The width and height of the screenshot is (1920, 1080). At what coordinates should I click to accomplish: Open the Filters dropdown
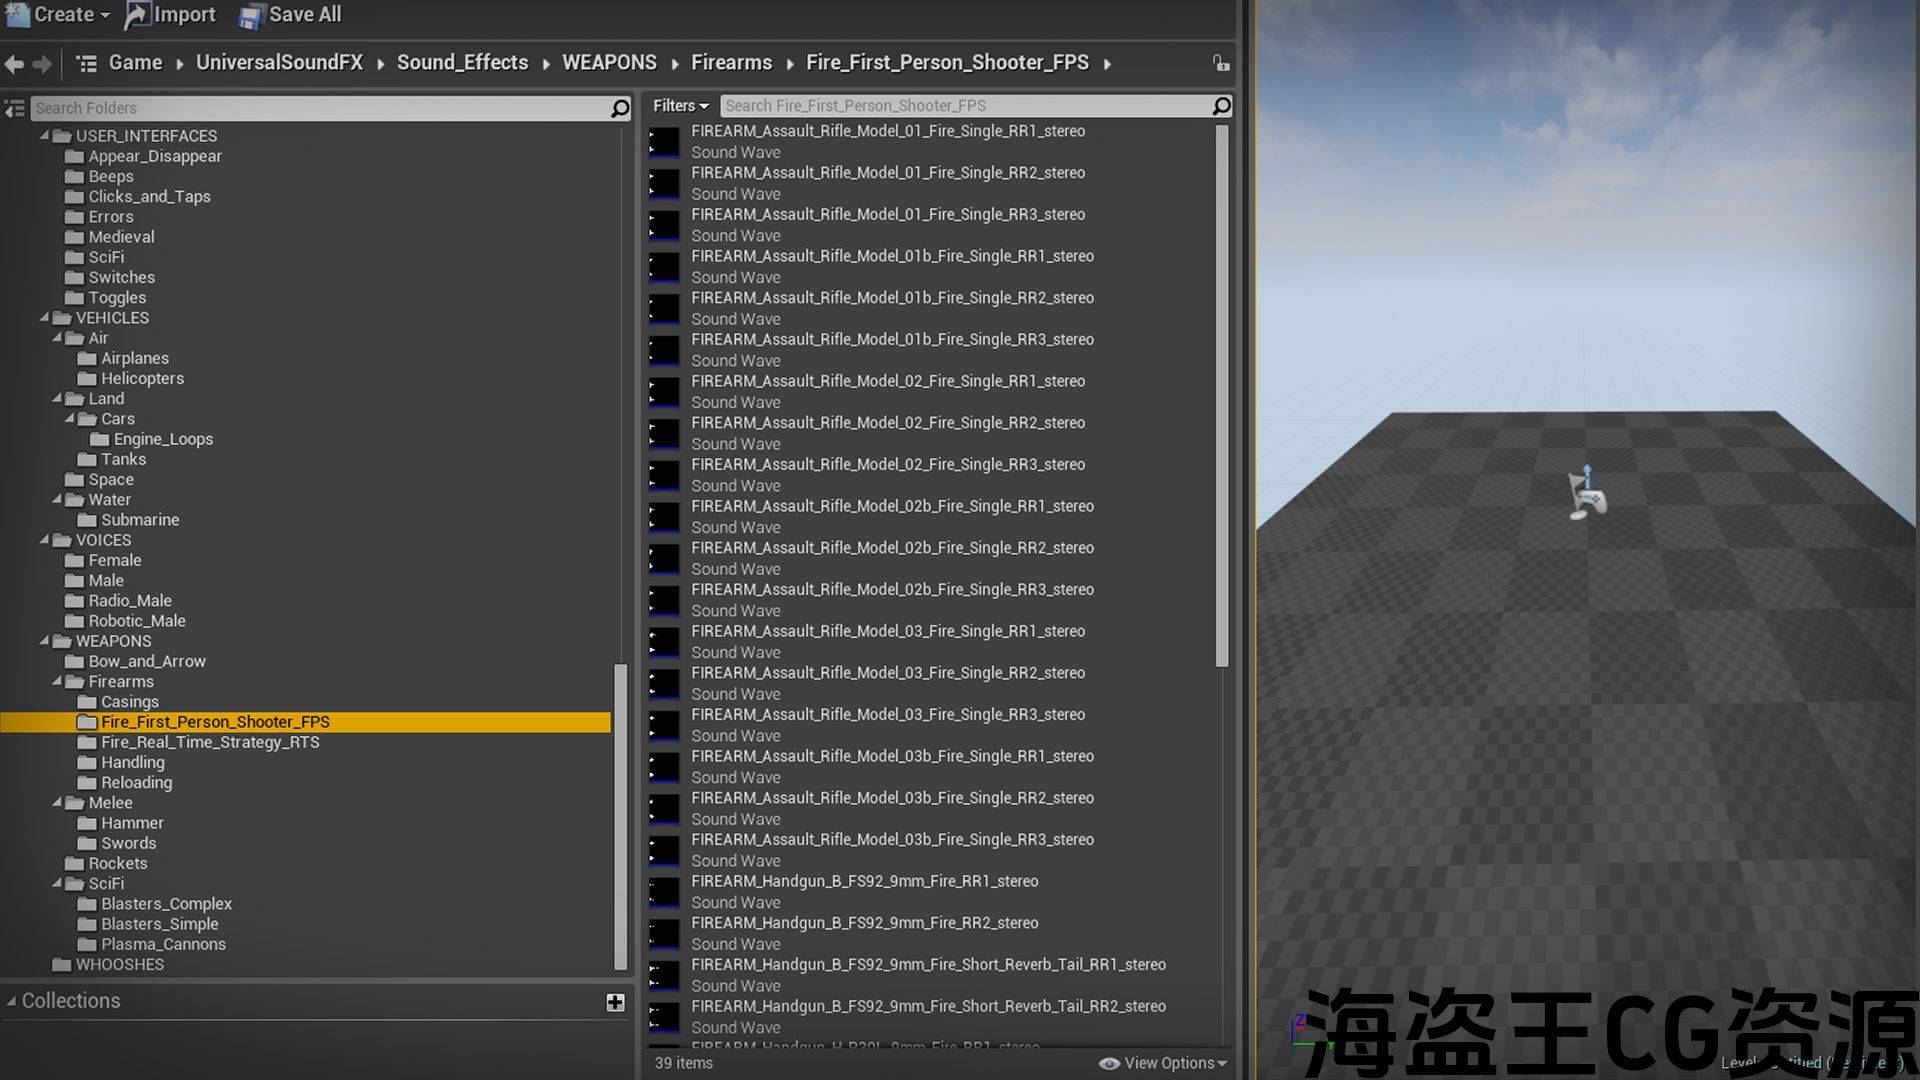tap(680, 106)
